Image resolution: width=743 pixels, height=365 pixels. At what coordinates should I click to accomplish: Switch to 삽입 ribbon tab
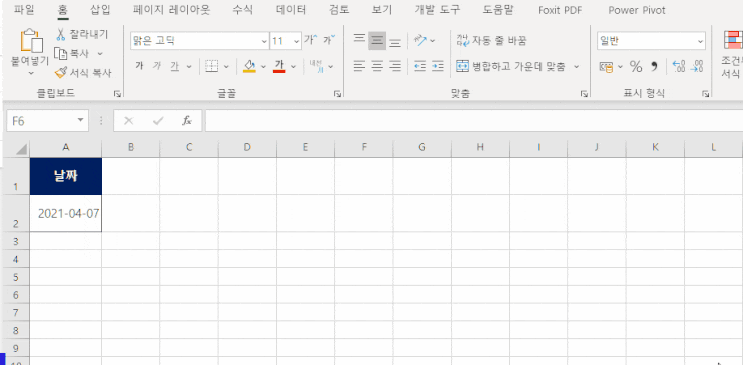pos(100,10)
